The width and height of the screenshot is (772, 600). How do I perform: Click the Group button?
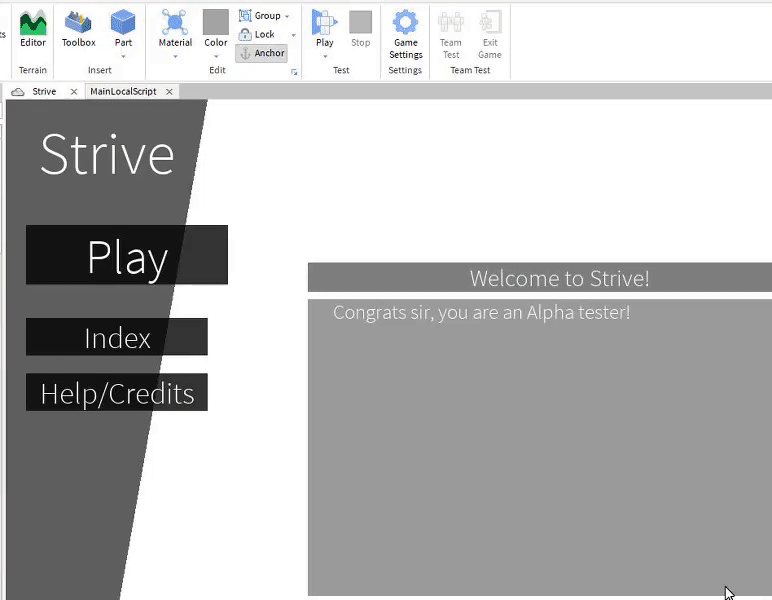click(x=259, y=16)
